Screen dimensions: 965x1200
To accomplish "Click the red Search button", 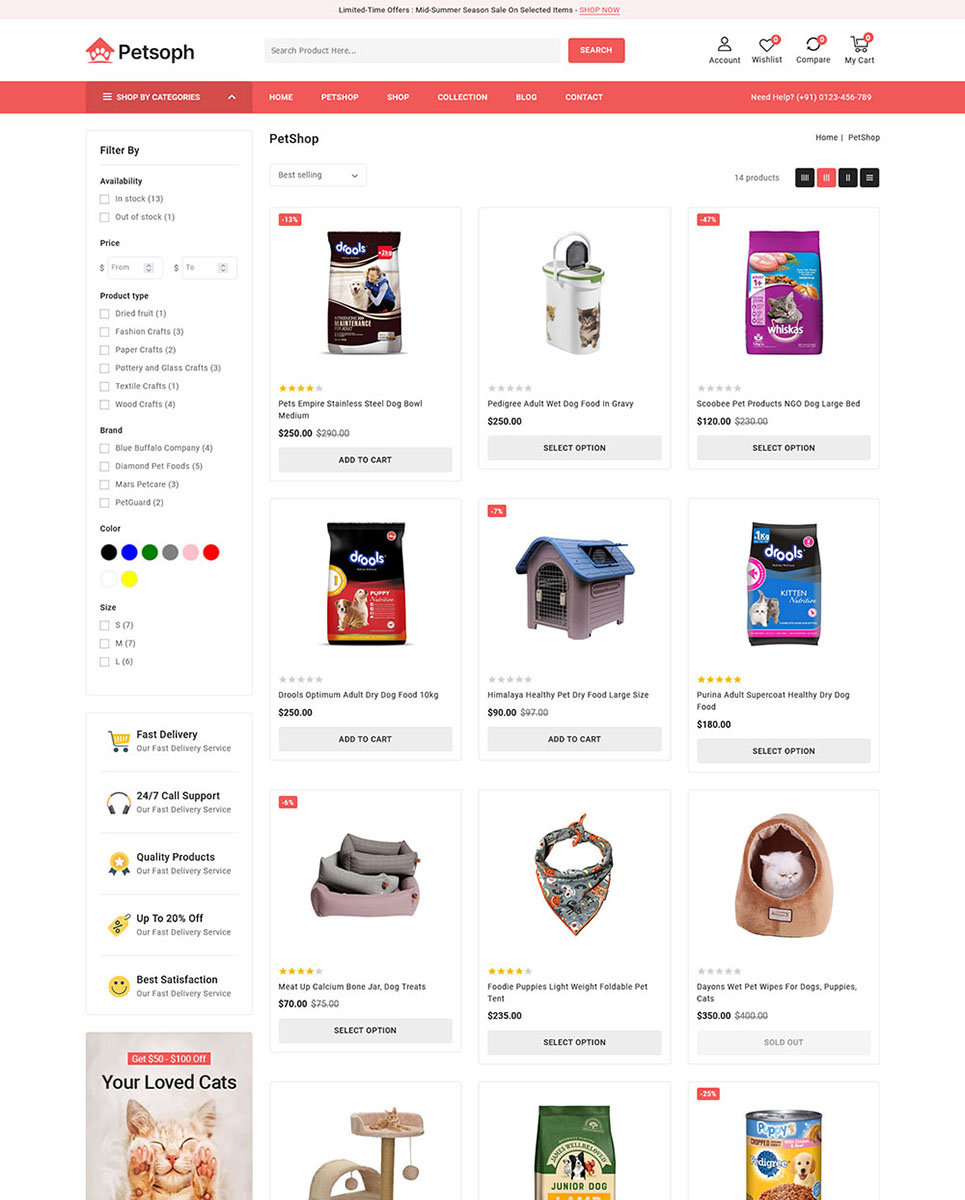I will (x=596, y=50).
